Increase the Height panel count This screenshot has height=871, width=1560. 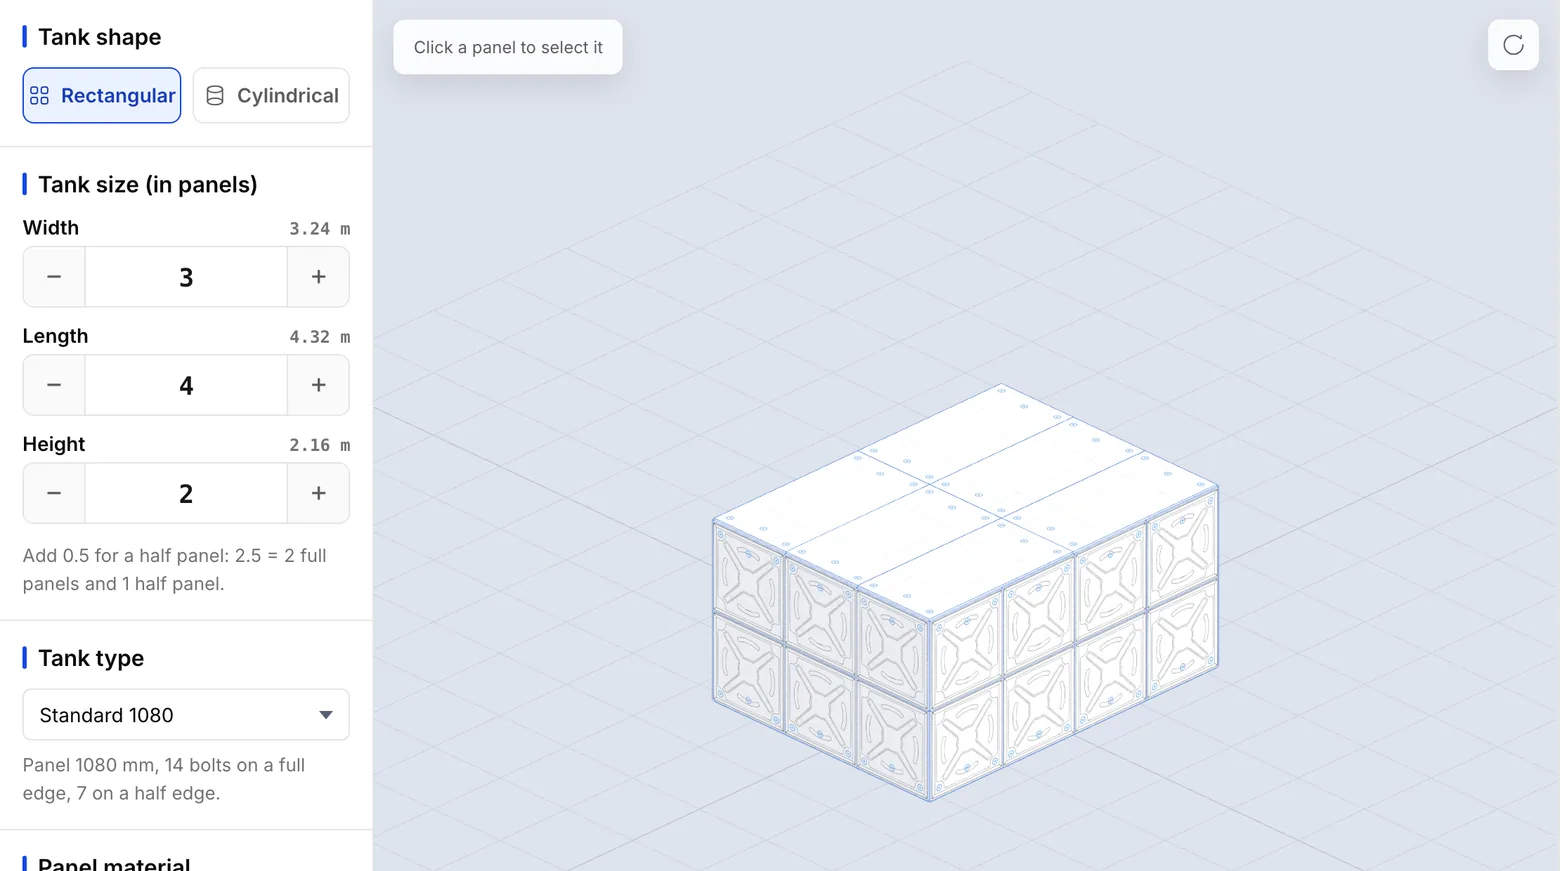pyautogui.click(x=318, y=493)
